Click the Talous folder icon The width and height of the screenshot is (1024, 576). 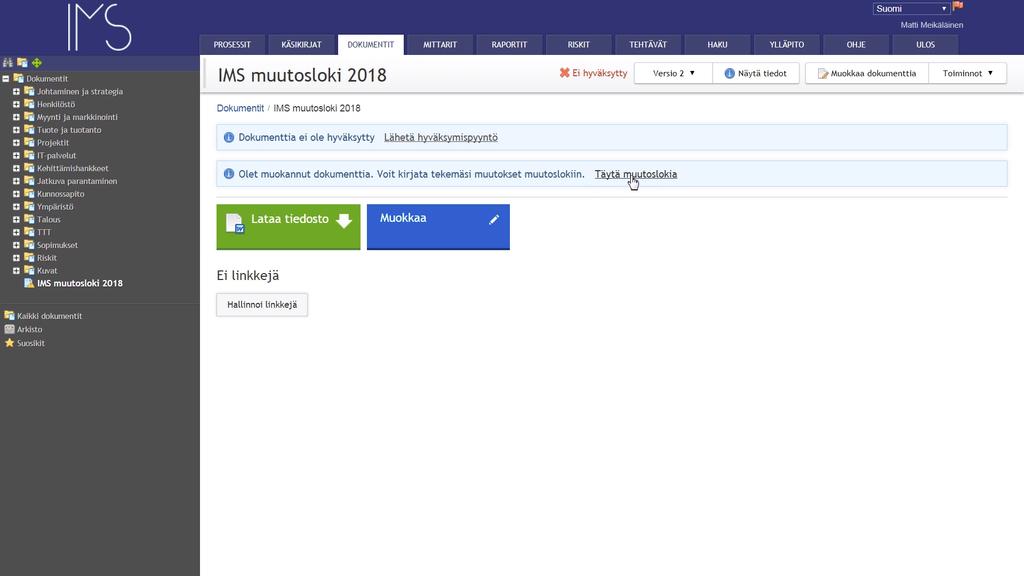29,219
